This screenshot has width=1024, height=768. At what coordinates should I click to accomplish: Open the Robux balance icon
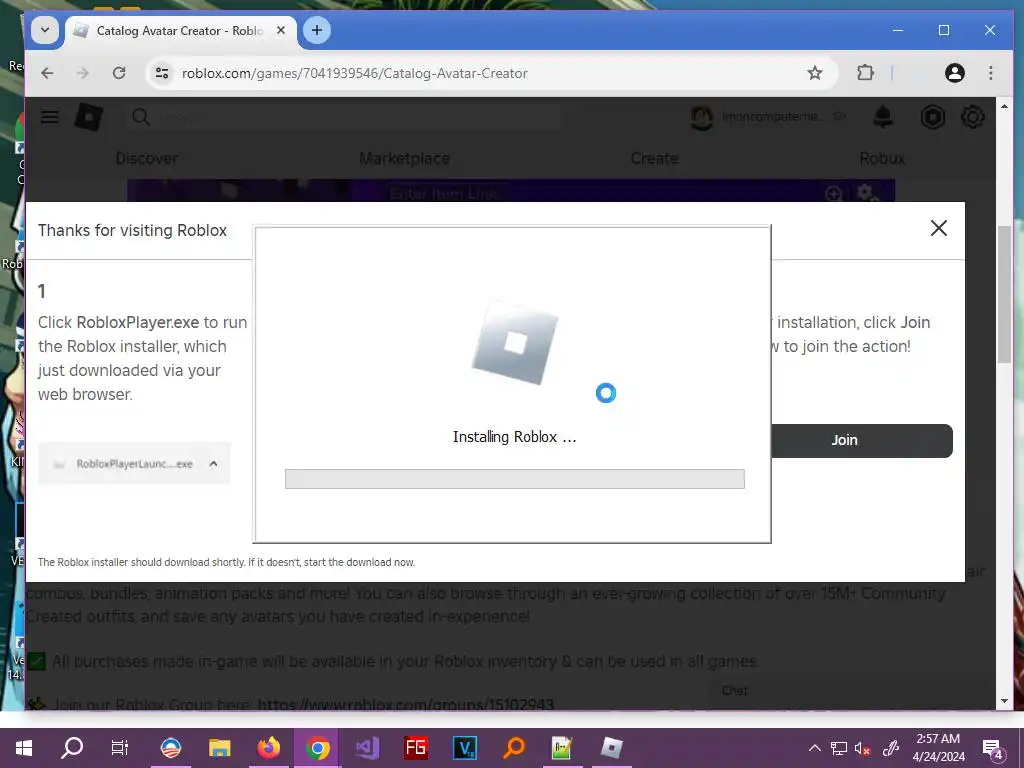(x=933, y=118)
